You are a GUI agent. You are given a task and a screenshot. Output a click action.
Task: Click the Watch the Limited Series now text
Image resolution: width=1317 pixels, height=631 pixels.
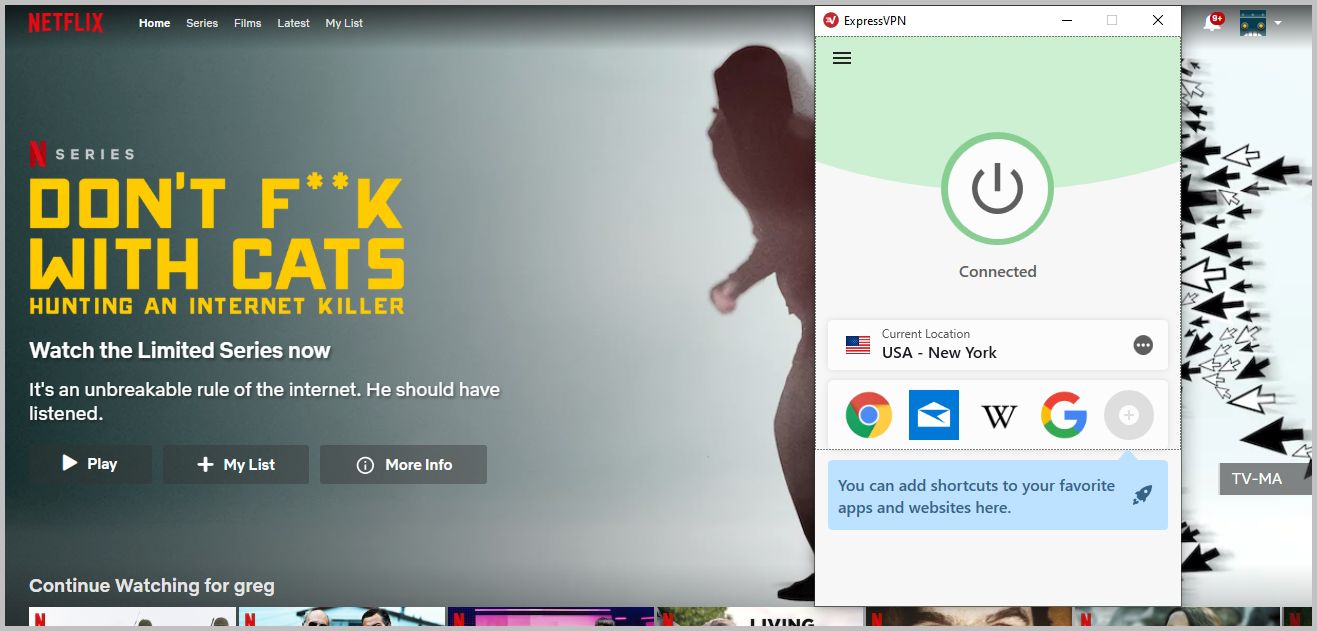tap(180, 350)
